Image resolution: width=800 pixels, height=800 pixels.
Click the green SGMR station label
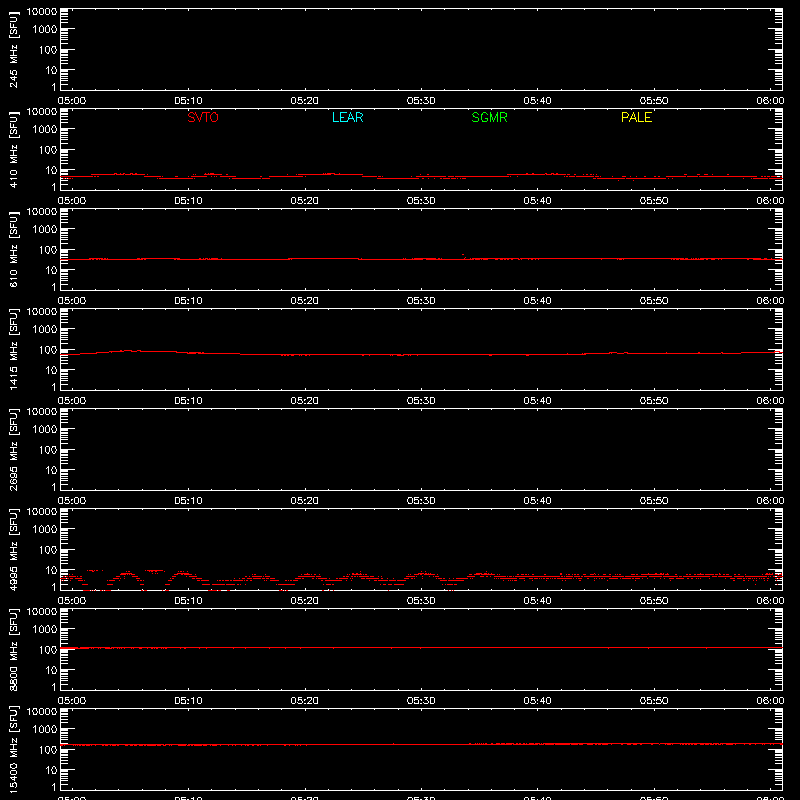pos(489,117)
